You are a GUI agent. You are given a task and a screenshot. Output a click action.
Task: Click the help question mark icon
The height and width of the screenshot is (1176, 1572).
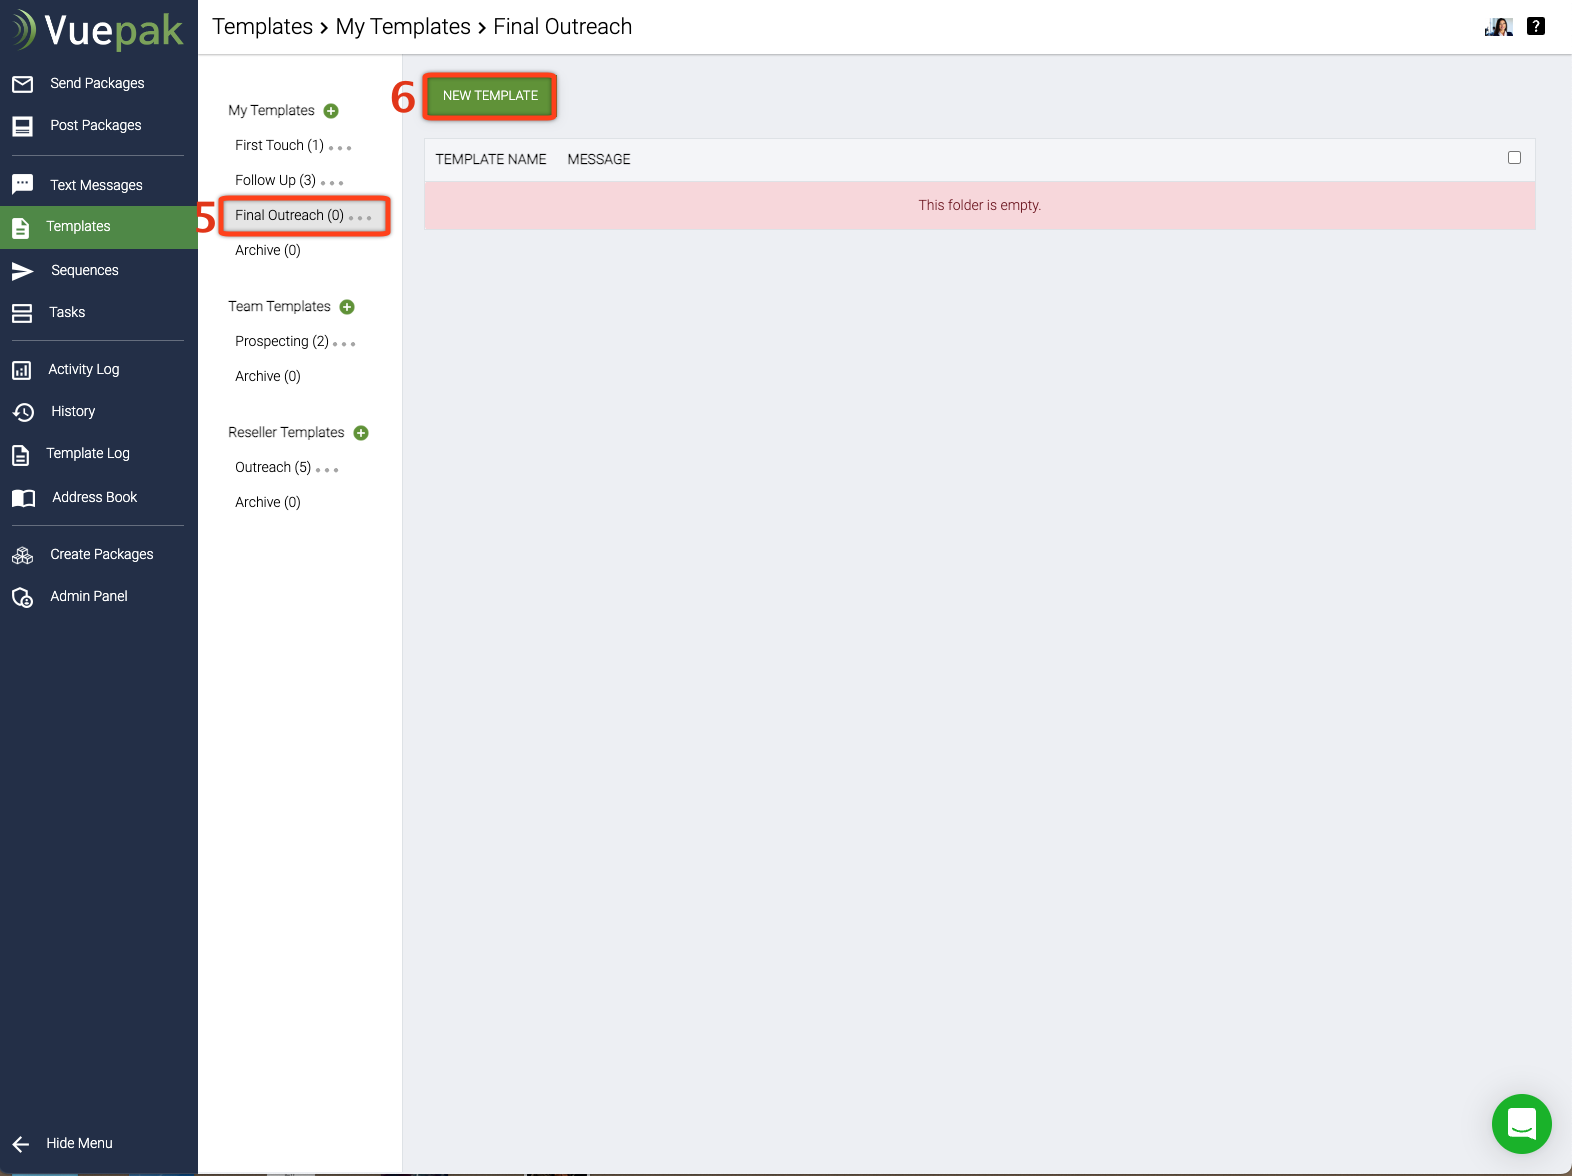tap(1536, 27)
